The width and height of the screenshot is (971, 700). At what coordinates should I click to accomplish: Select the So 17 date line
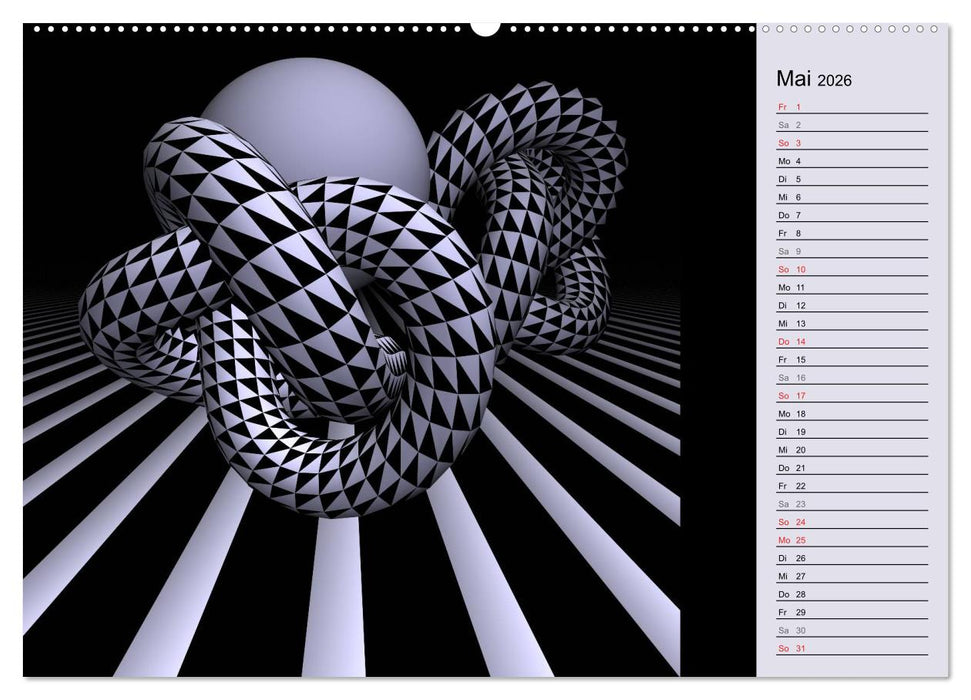(x=852, y=395)
